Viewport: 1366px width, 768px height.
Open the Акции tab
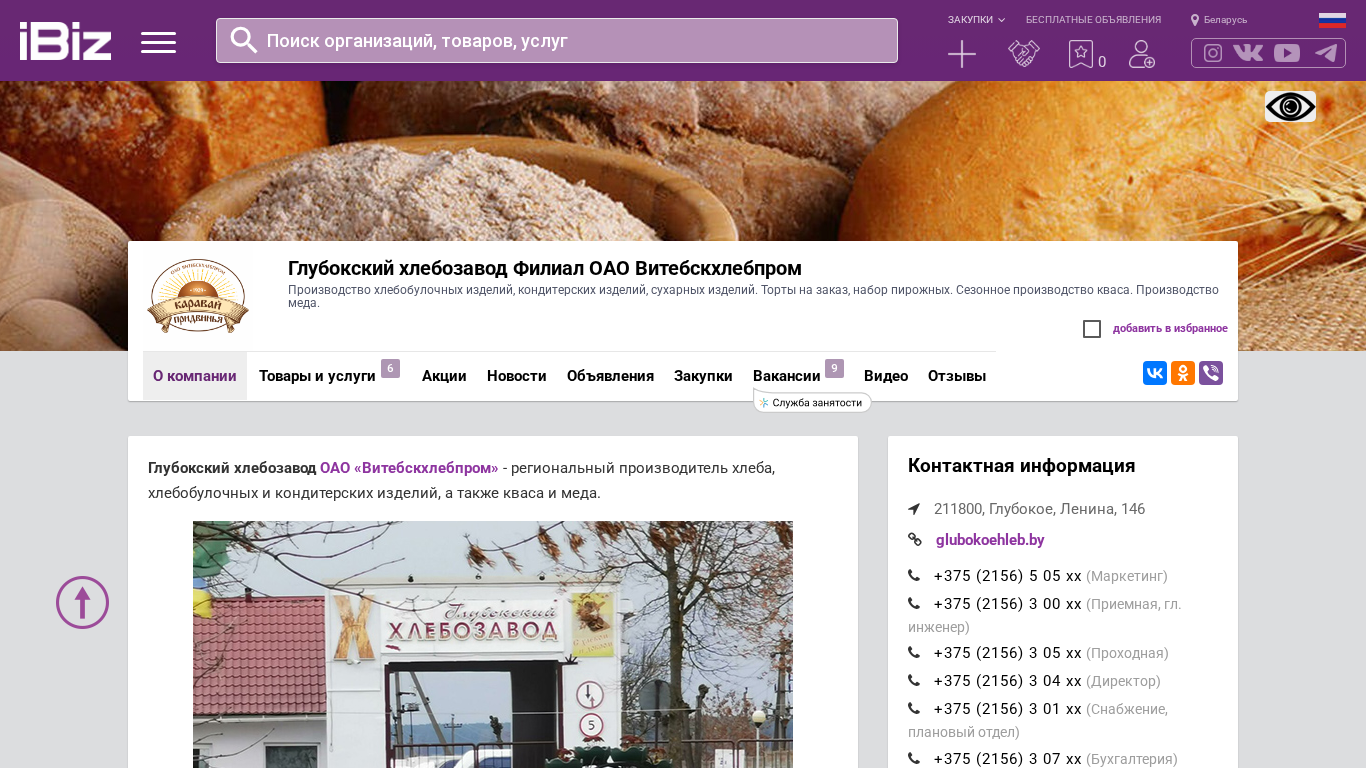[x=444, y=376]
